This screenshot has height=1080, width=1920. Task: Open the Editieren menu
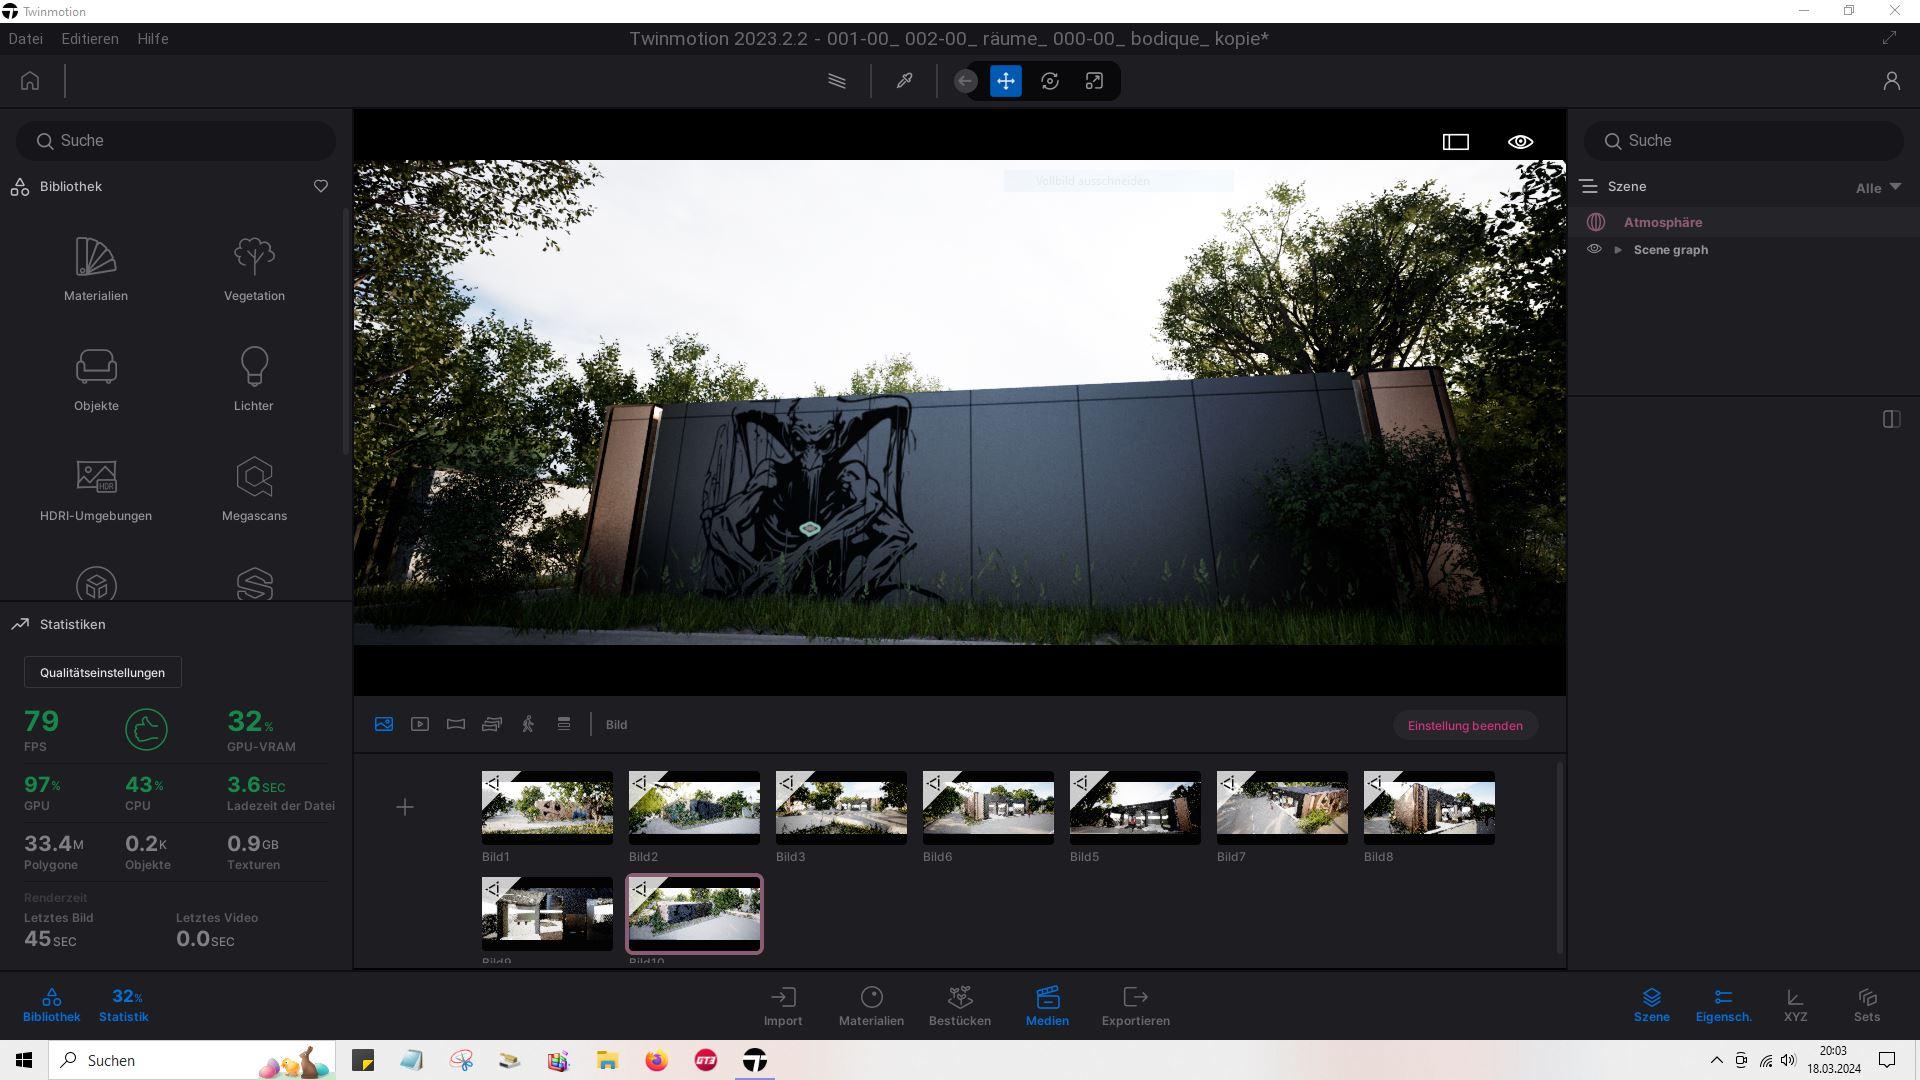90,38
